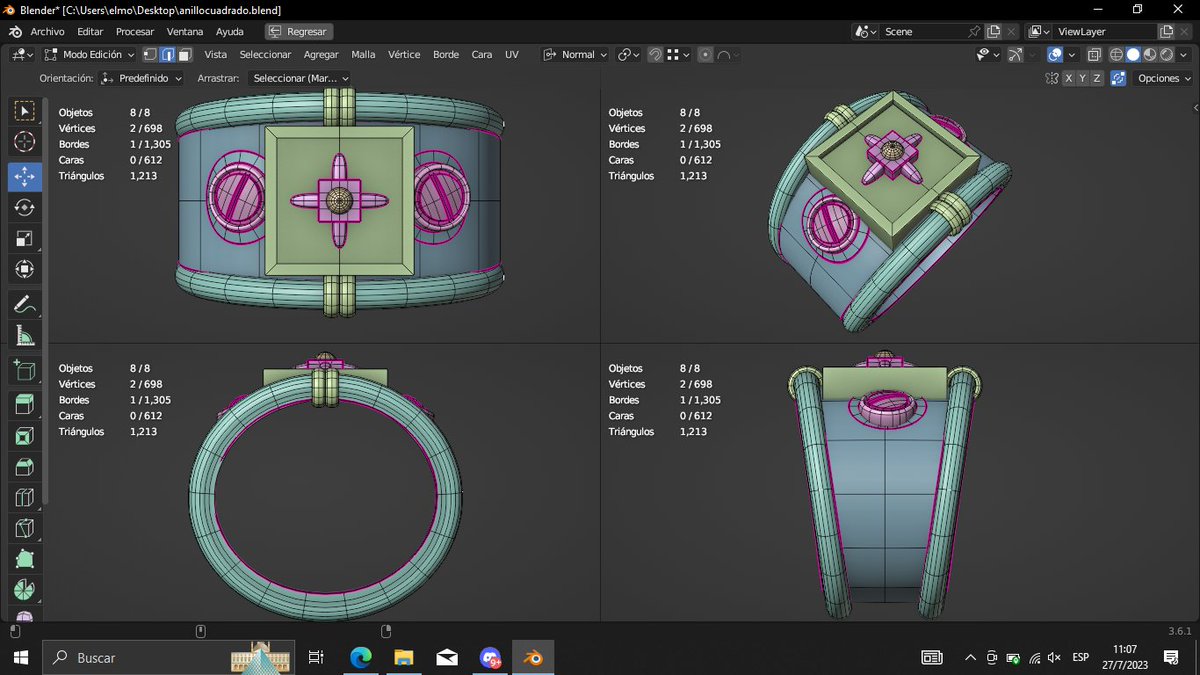Open Blender from the Windows taskbar
Viewport: 1200px width, 675px height.
(533, 657)
